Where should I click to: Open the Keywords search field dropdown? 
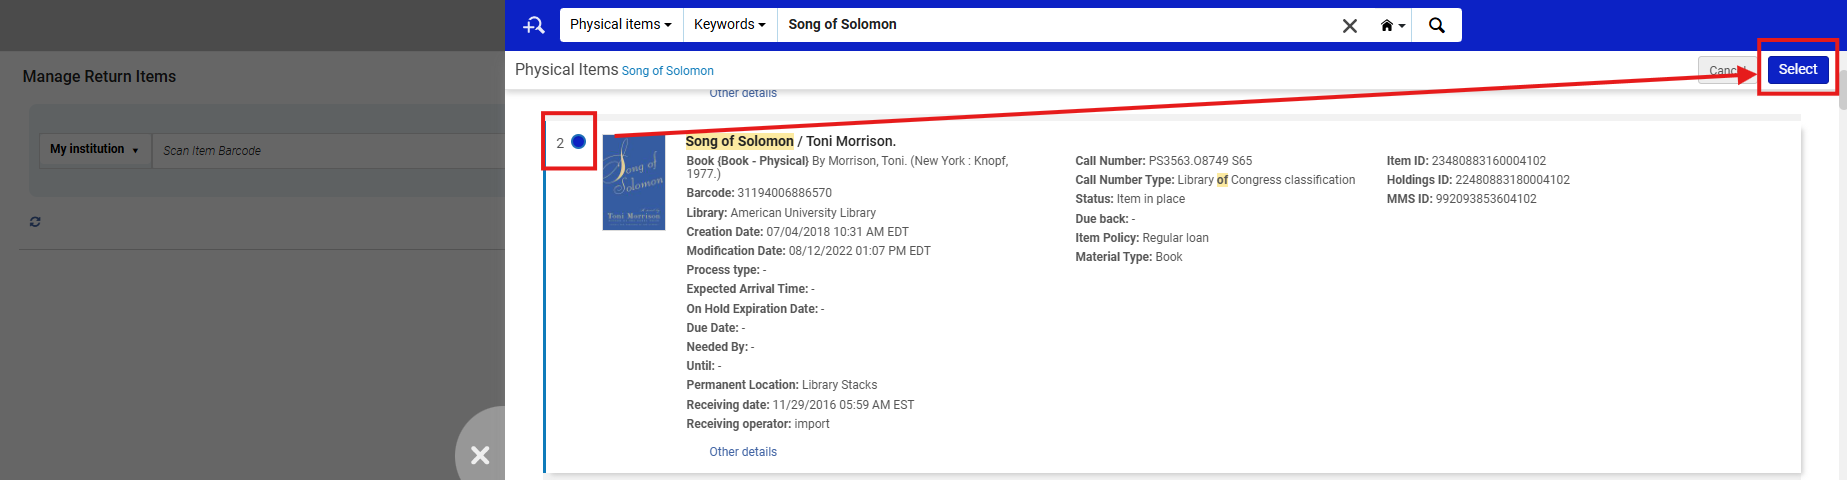tap(729, 25)
